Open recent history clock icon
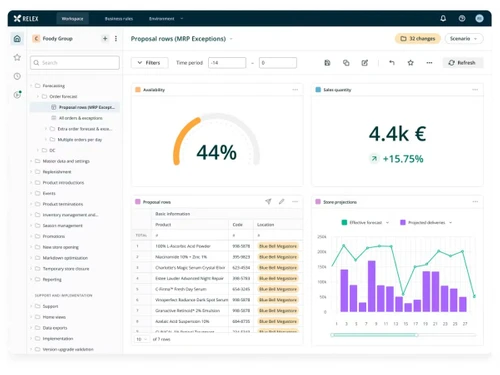 click(17, 76)
